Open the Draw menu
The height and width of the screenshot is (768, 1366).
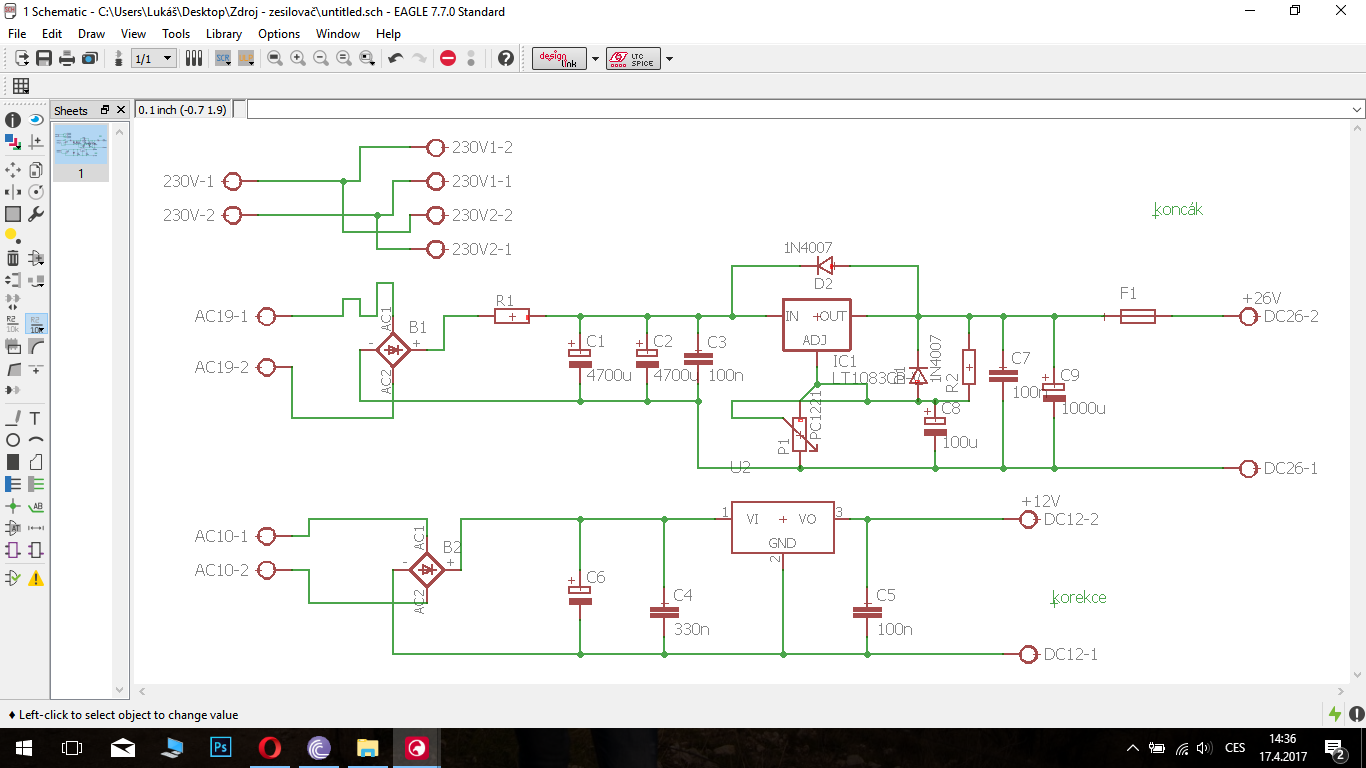[x=91, y=34]
